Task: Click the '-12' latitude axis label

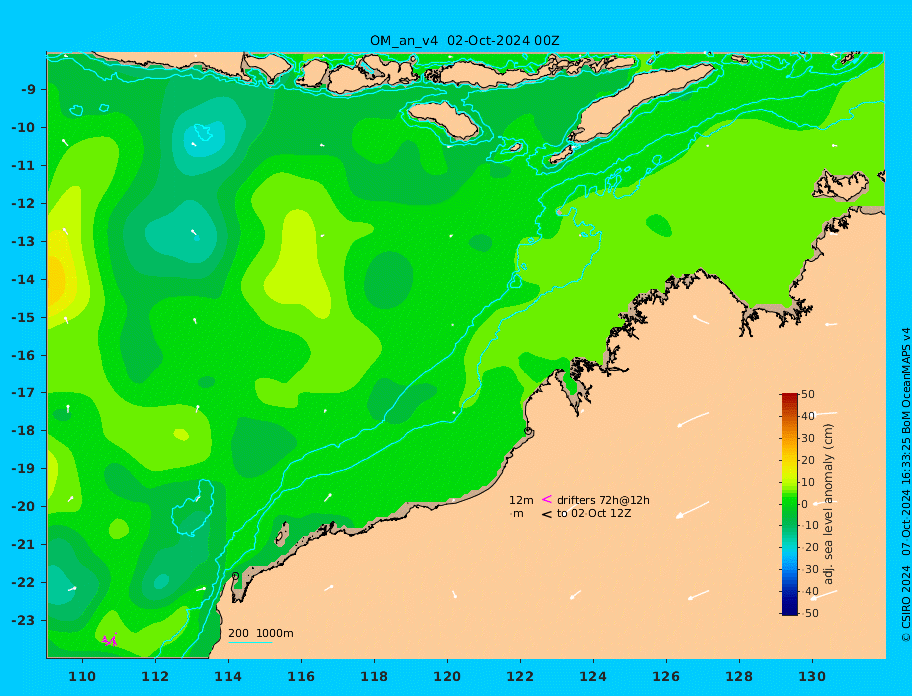Action: [x=23, y=204]
